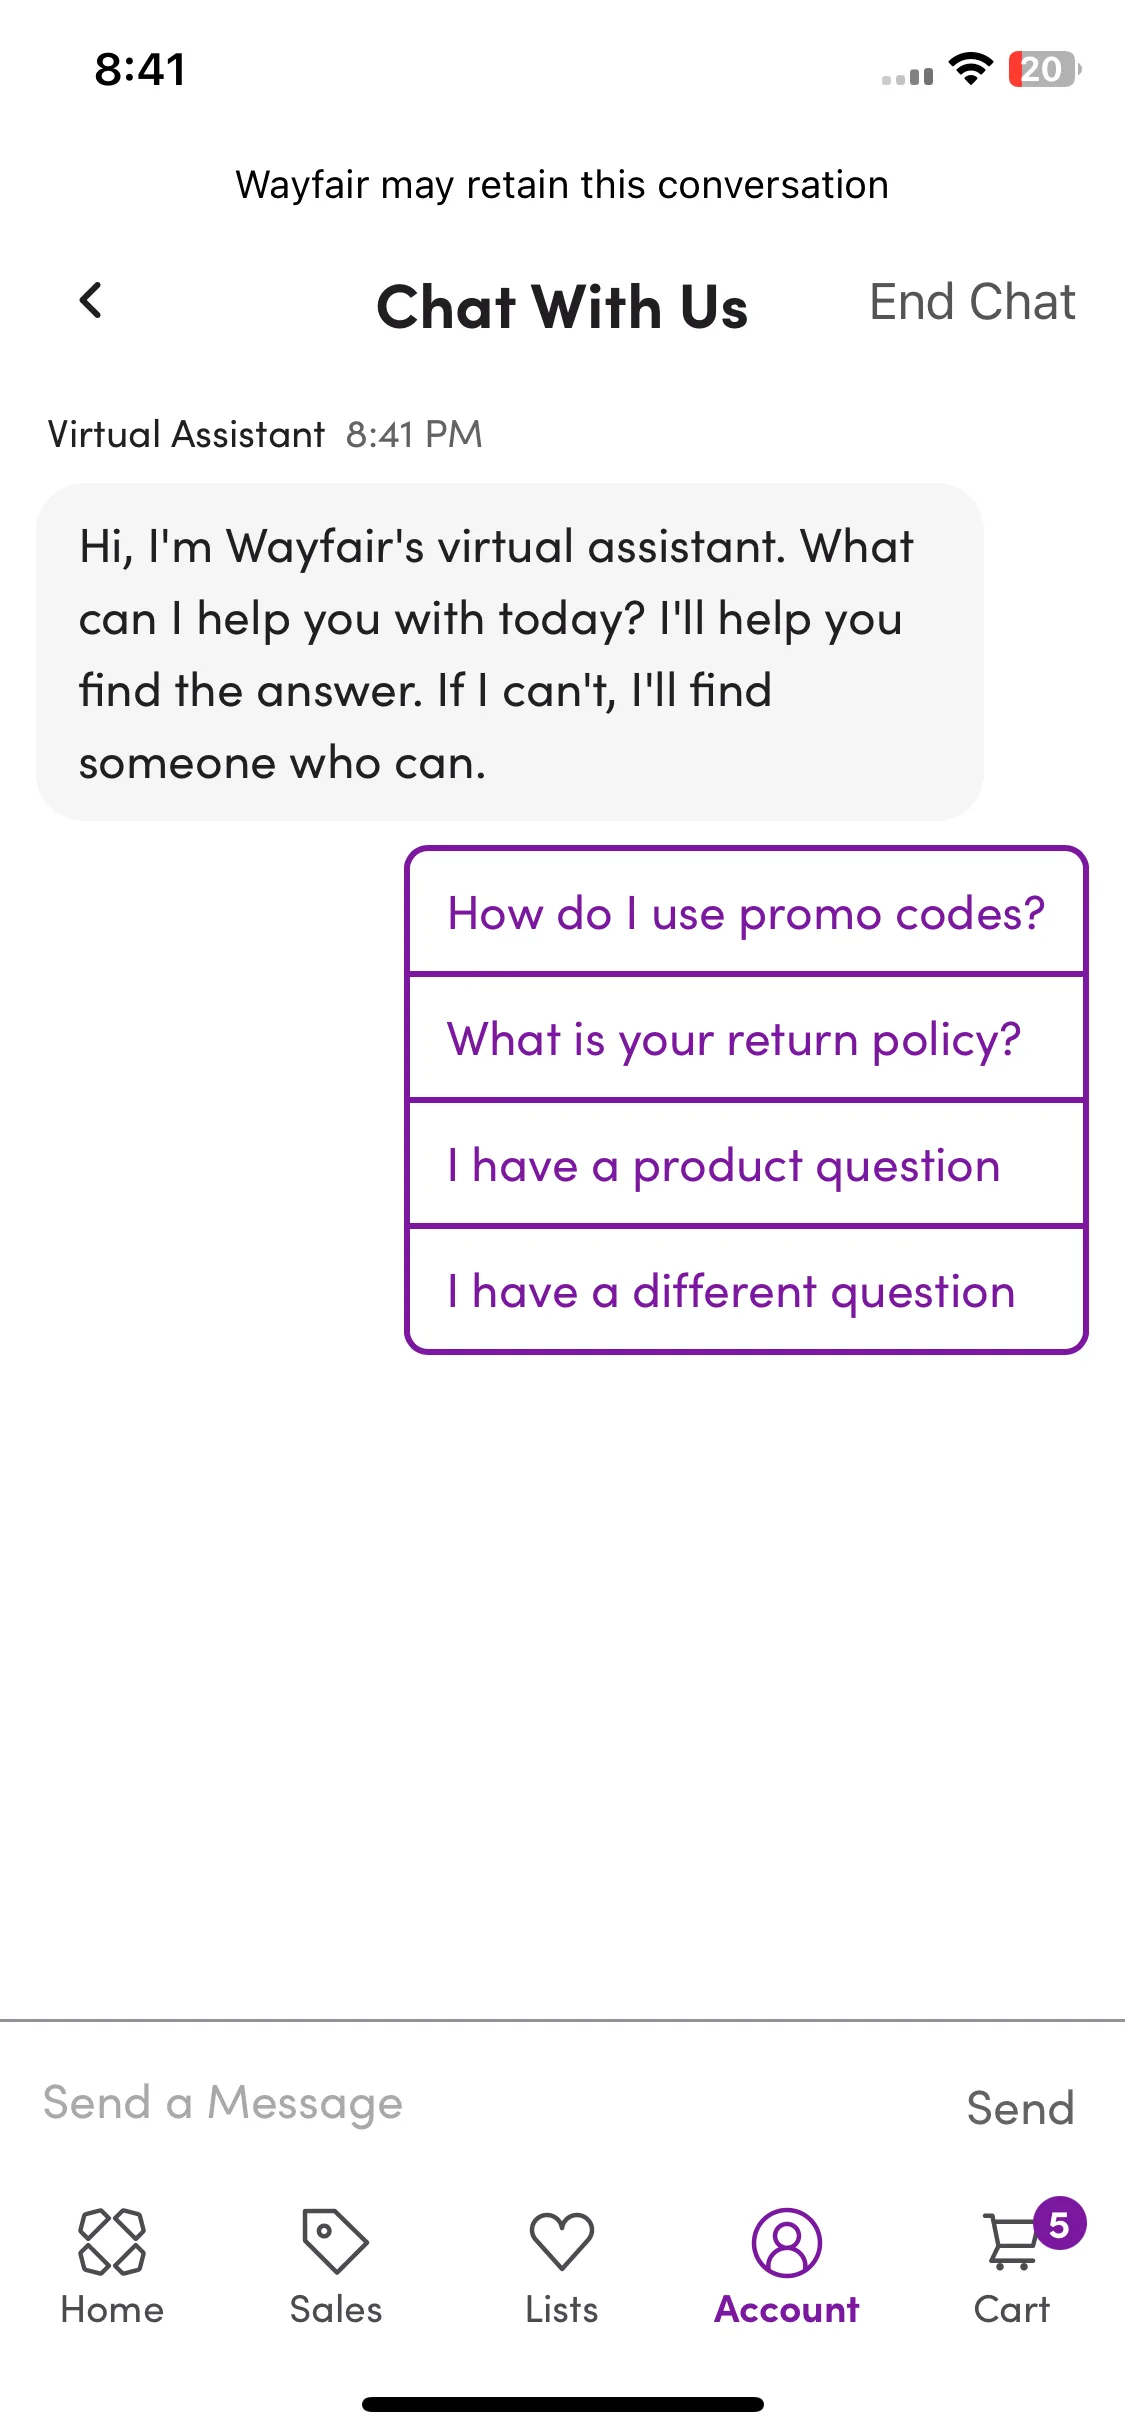This screenshot has width=1125, height=2436.
Task: Select 'I have a product question'
Action: point(746,1164)
